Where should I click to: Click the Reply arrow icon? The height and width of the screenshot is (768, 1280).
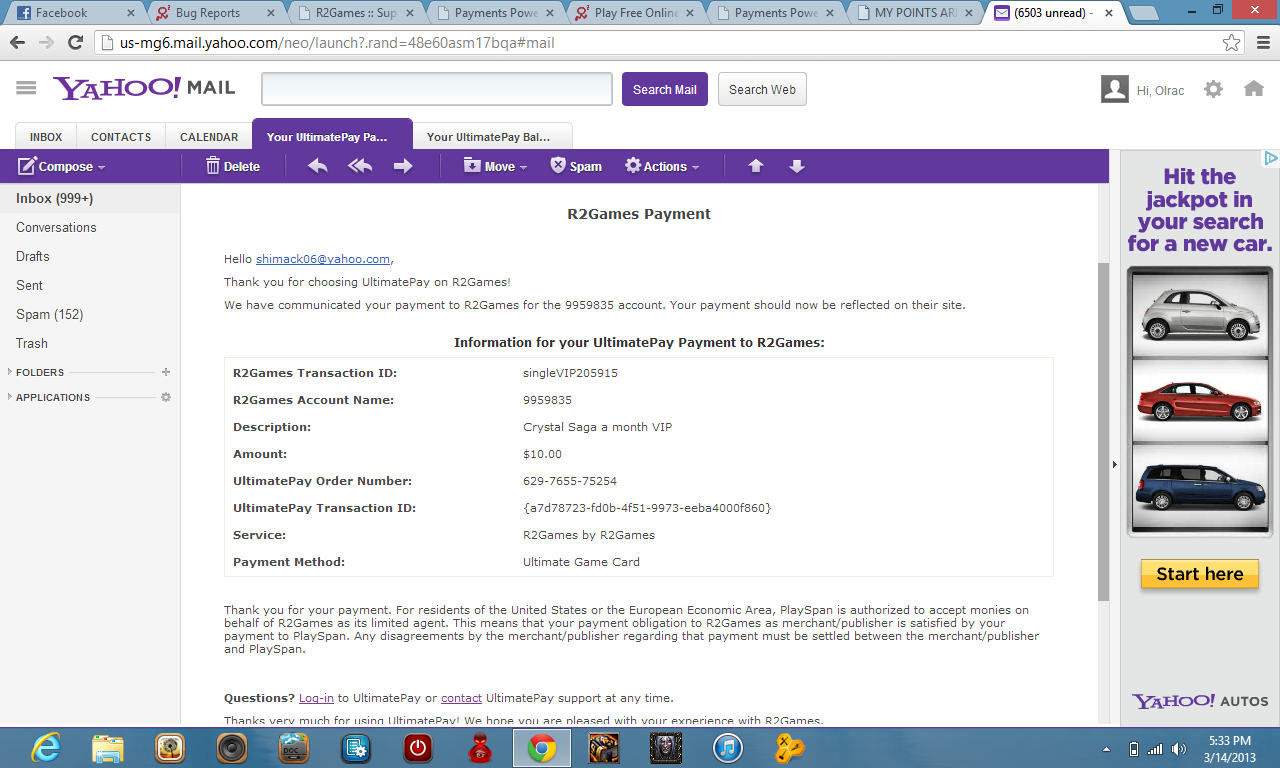pos(318,166)
